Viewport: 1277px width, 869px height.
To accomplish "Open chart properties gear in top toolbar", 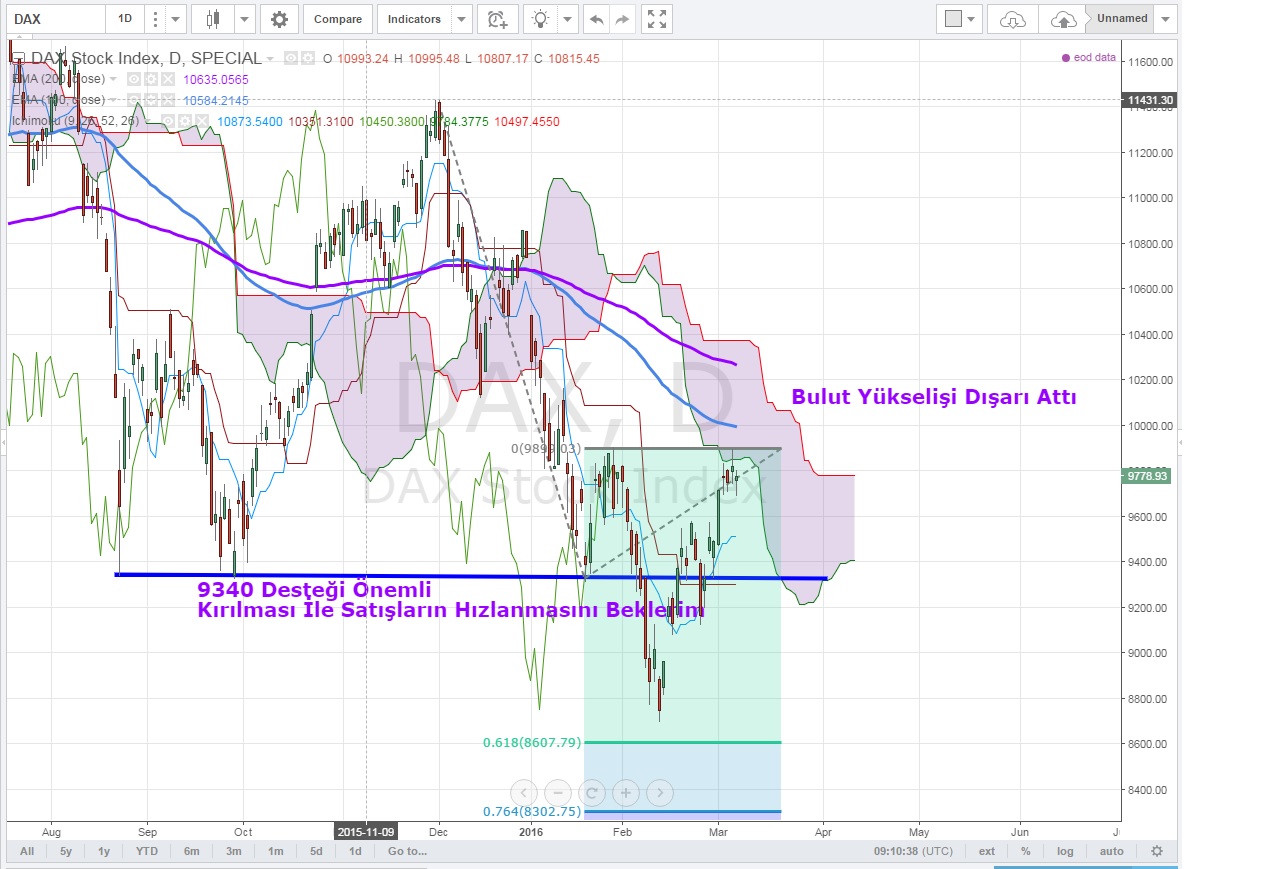I will pos(279,19).
